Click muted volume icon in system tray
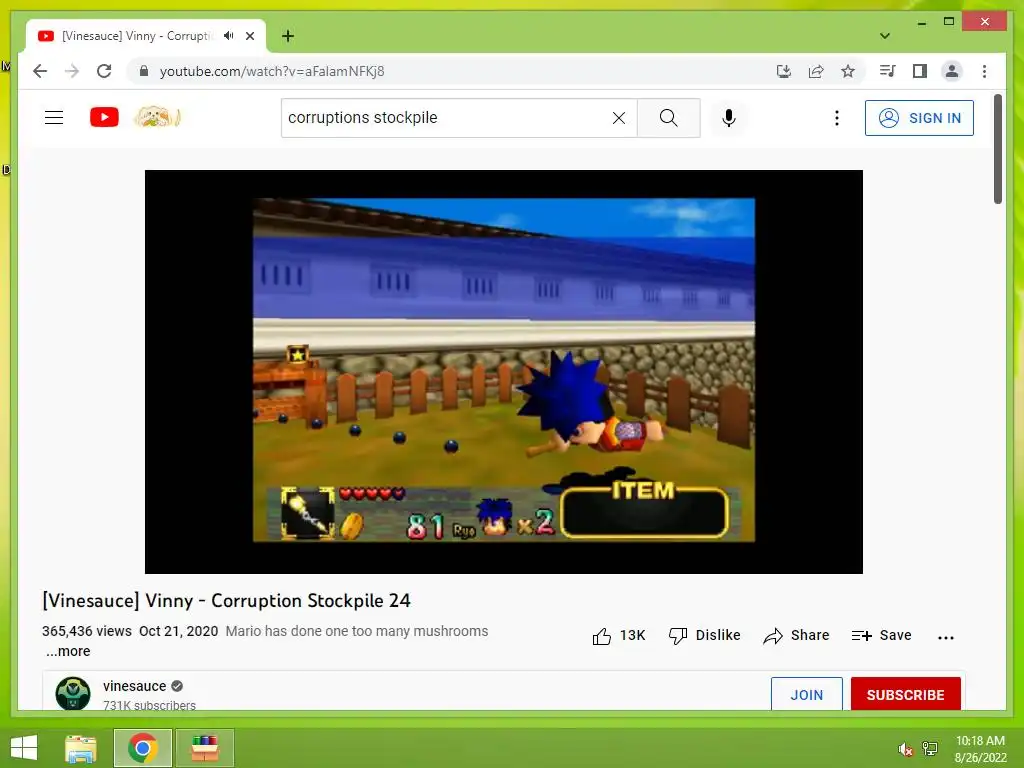 [x=905, y=749]
